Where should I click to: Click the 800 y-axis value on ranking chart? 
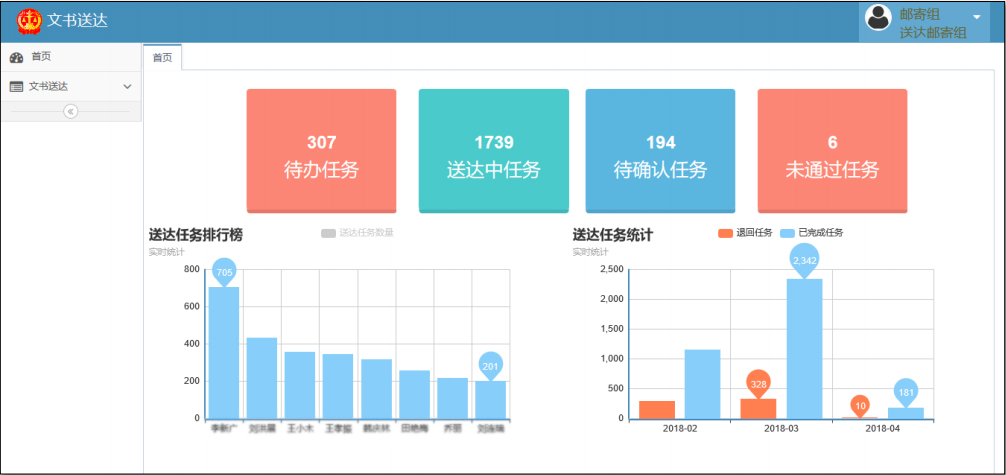[x=192, y=269]
